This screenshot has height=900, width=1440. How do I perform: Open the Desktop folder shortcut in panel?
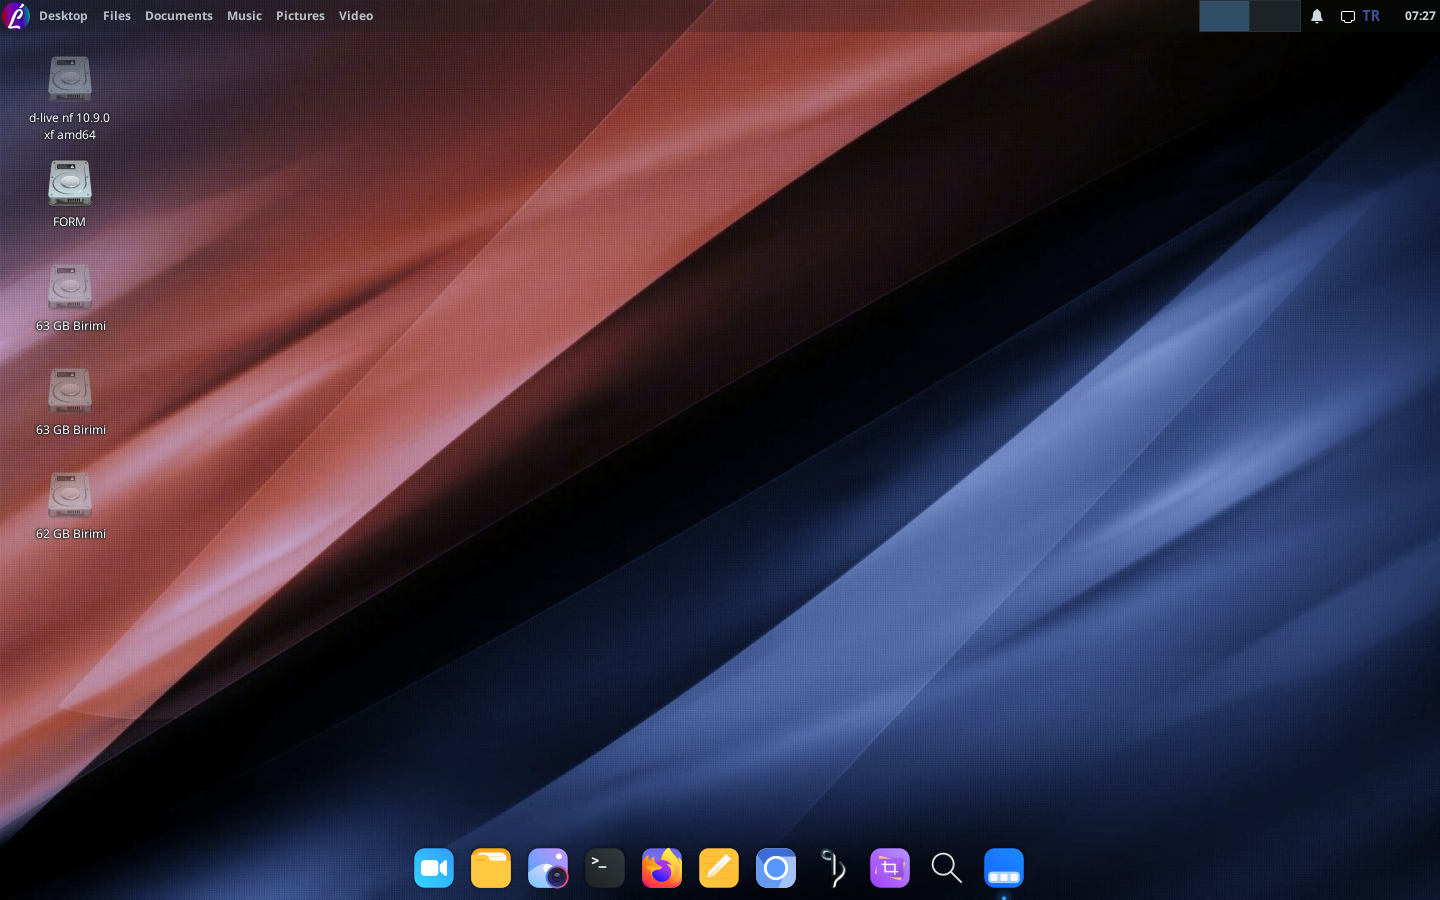point(63,16)
